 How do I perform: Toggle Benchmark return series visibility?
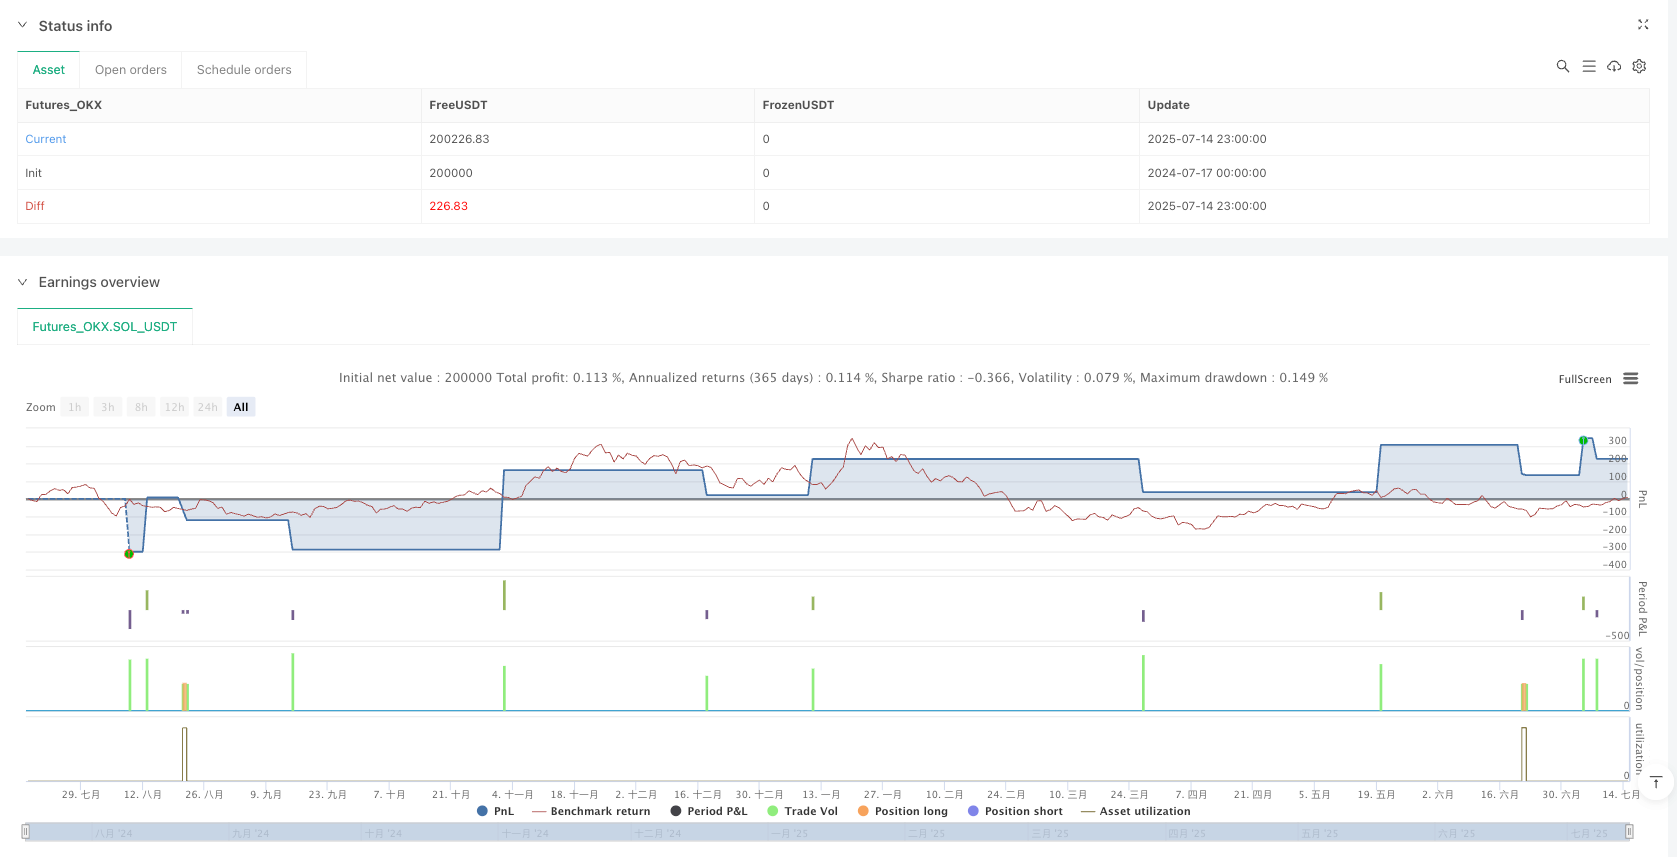(591, 812)
